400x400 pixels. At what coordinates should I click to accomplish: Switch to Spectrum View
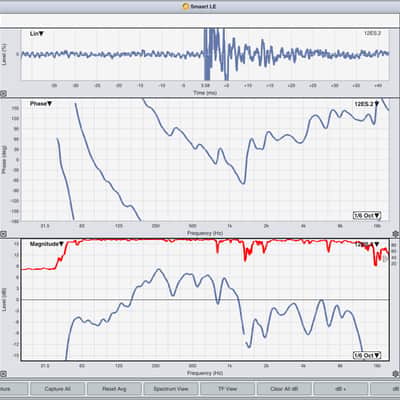(171, 389)
